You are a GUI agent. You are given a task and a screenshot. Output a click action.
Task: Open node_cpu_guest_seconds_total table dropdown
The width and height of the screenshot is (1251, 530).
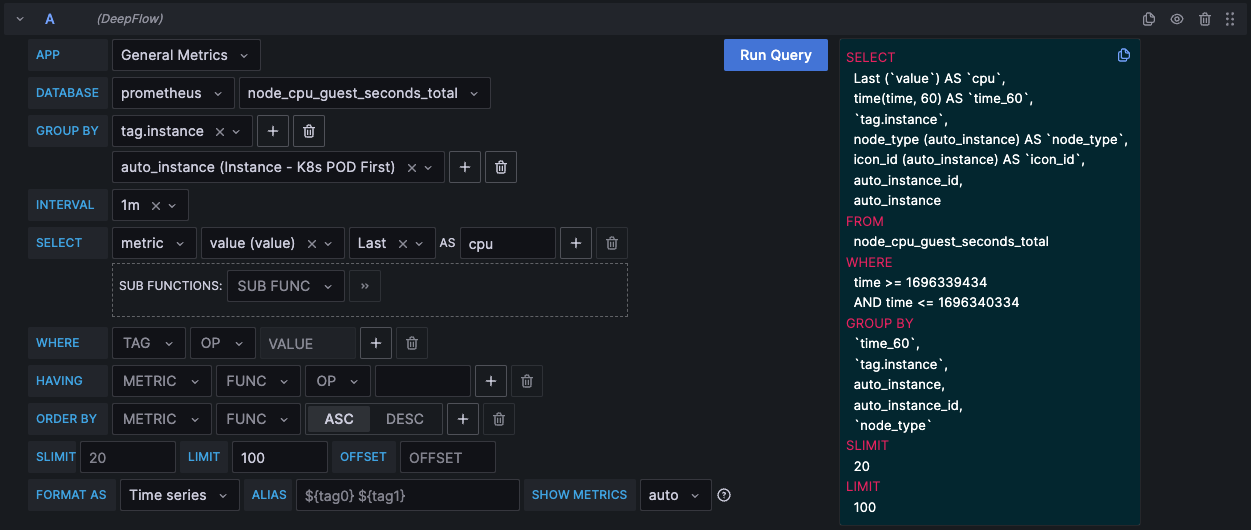tap(365, 93)
